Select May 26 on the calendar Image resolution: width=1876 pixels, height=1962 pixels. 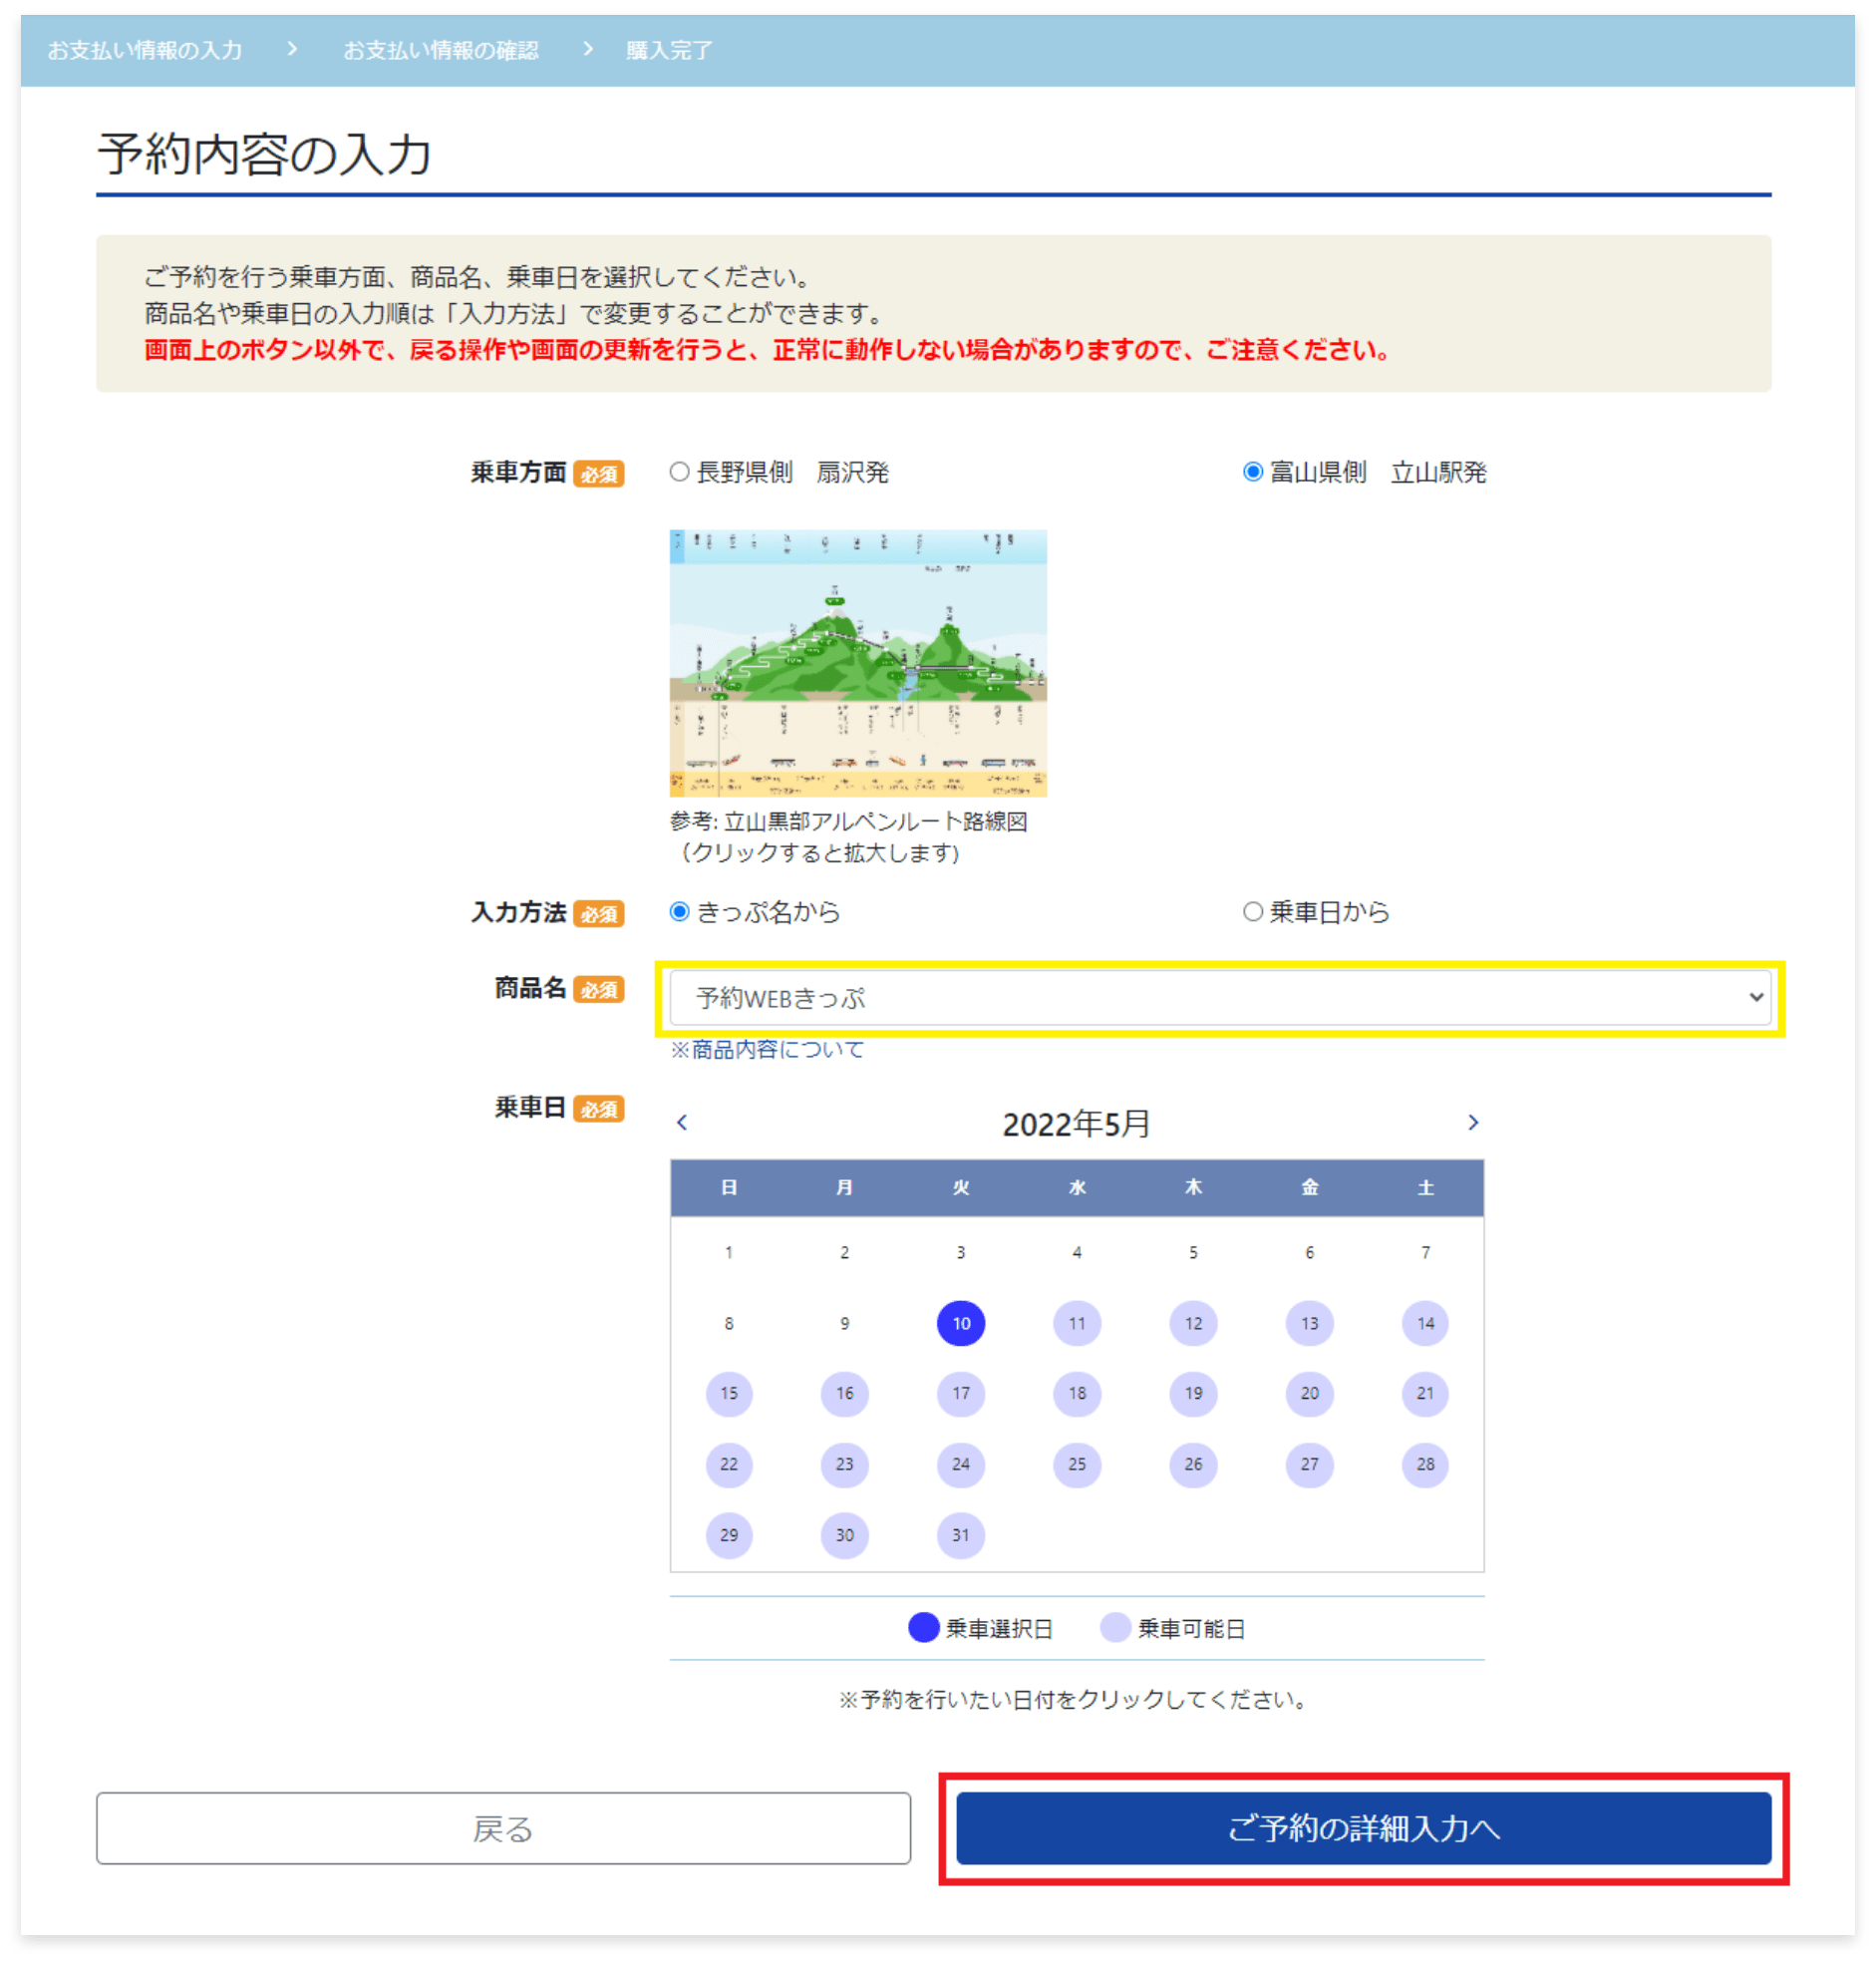pos(1193,1464)
